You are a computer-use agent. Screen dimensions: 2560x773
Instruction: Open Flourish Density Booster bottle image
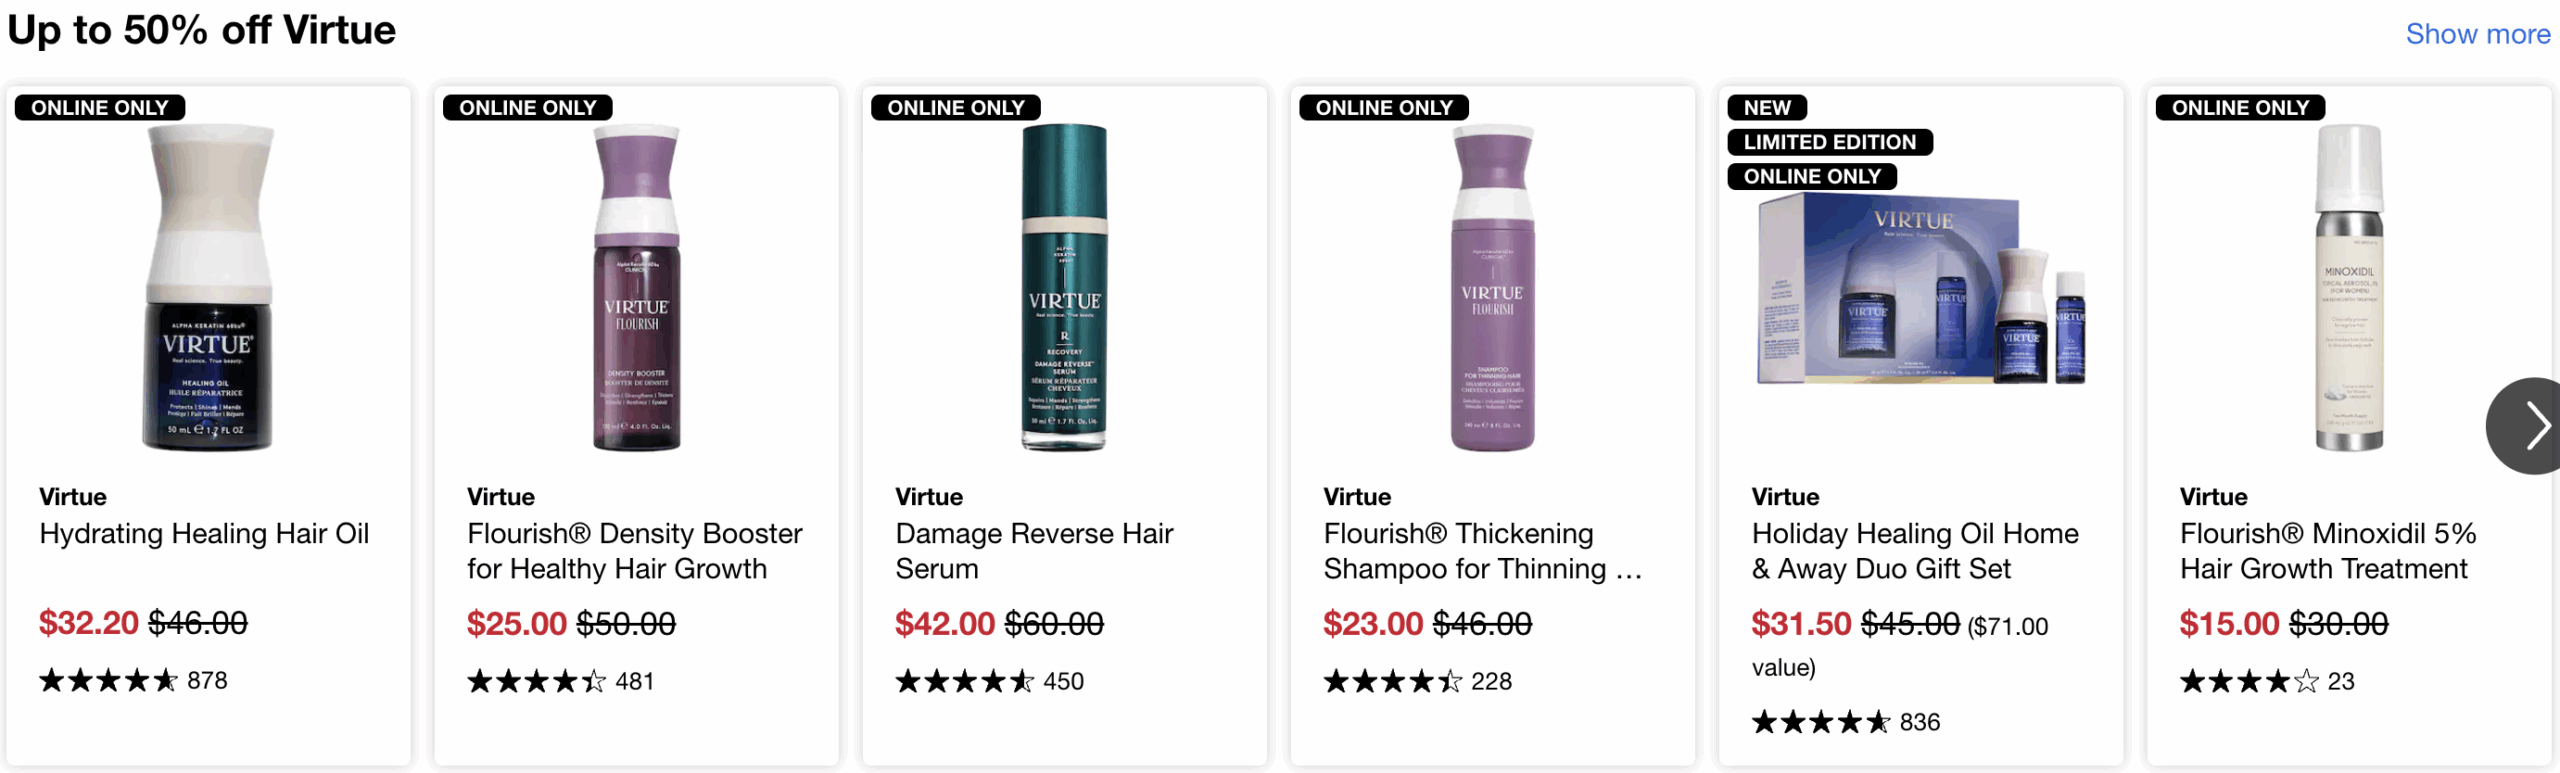point(637,287)
